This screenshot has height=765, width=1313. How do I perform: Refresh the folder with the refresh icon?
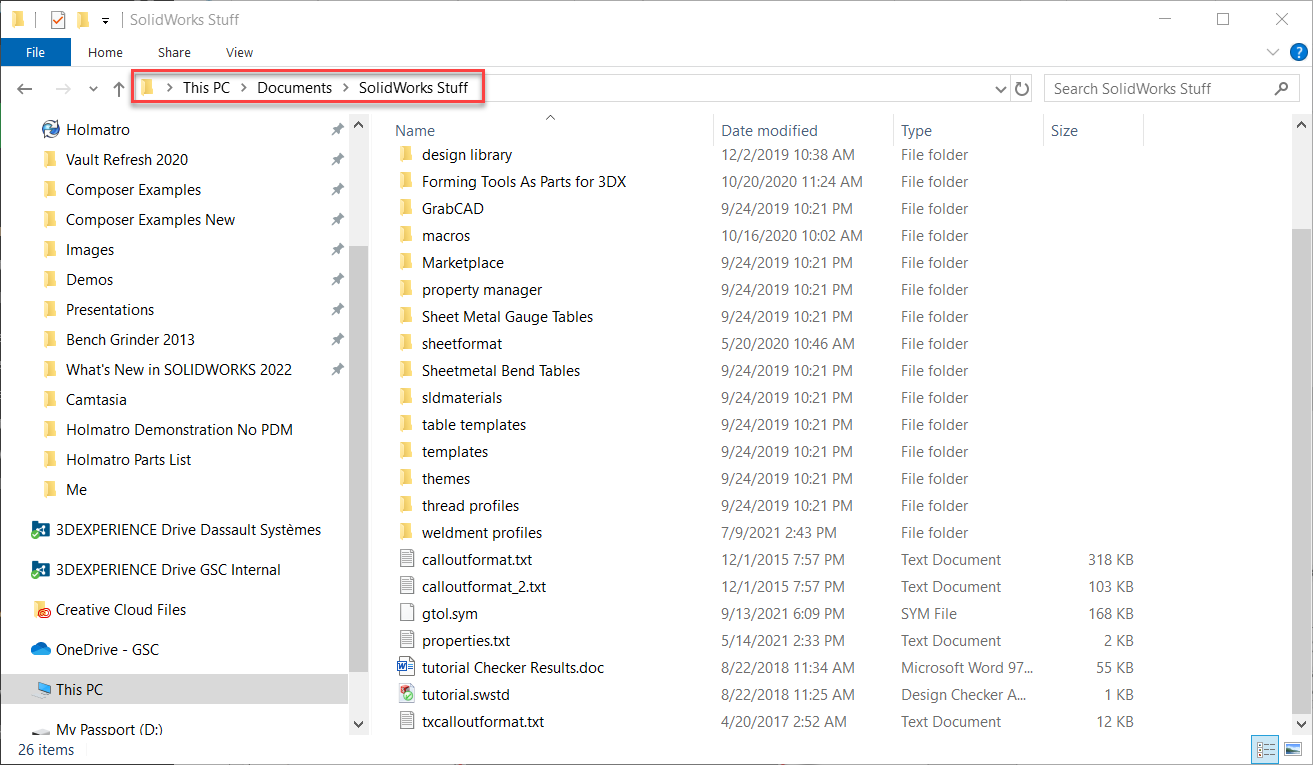point(1021,89)
